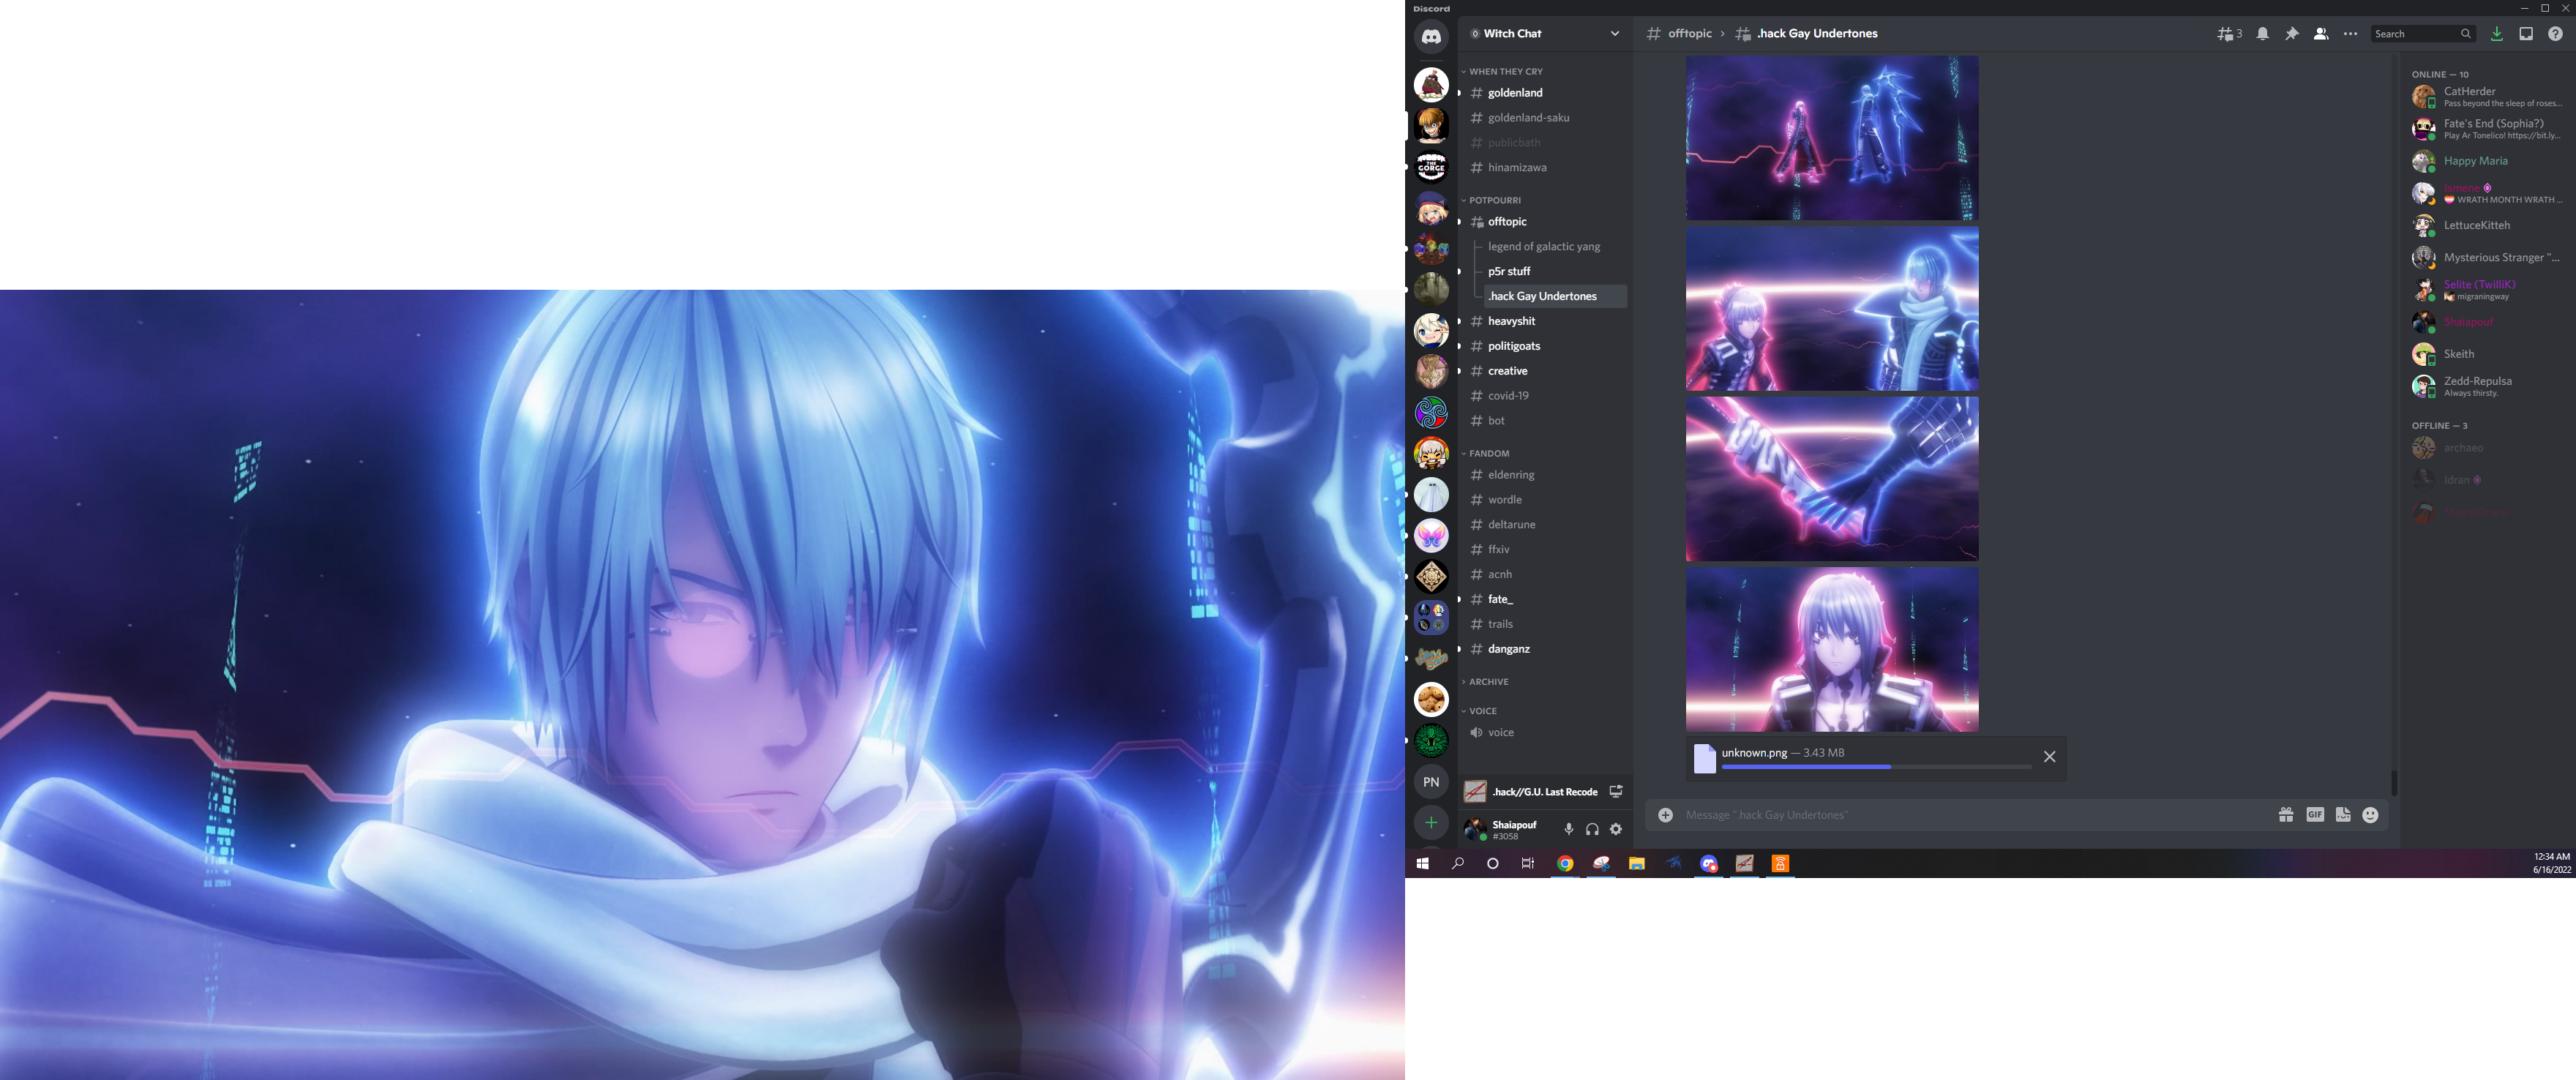Go to offtopic in the breadcrumb
2576x1080 pixels.
tap(1690, 34)
